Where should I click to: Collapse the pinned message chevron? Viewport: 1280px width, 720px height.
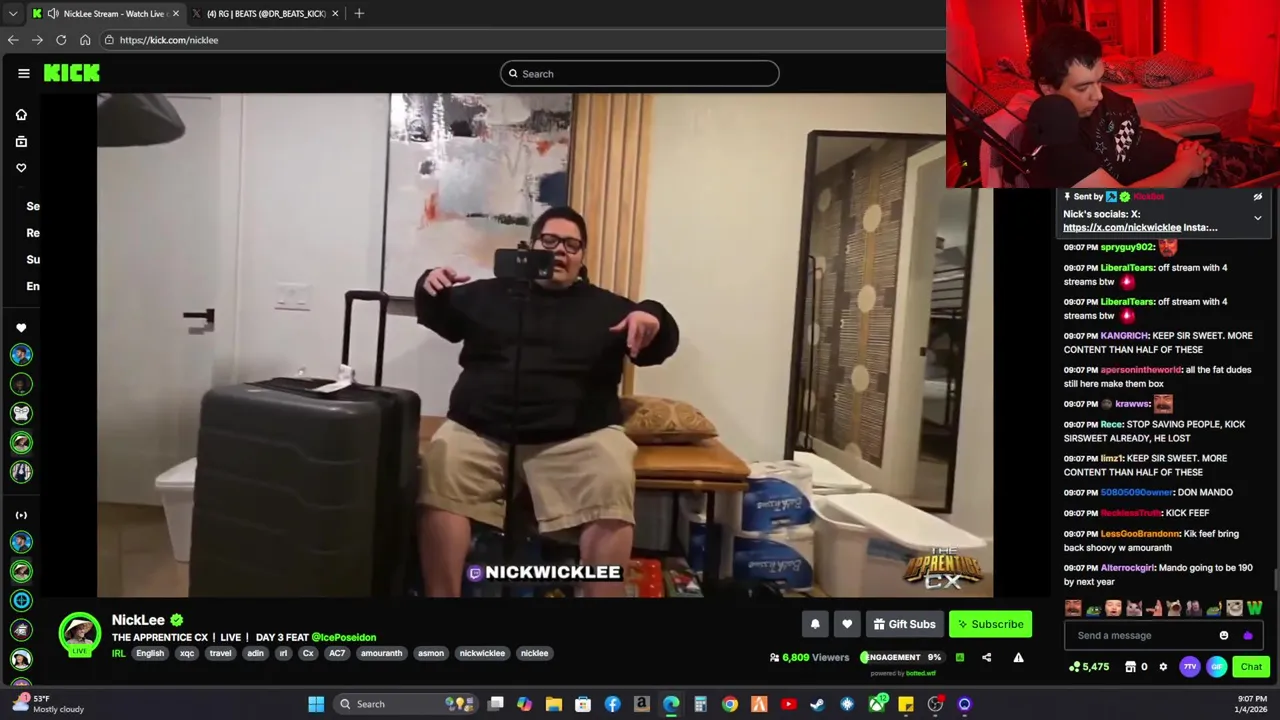(1257, 217)
